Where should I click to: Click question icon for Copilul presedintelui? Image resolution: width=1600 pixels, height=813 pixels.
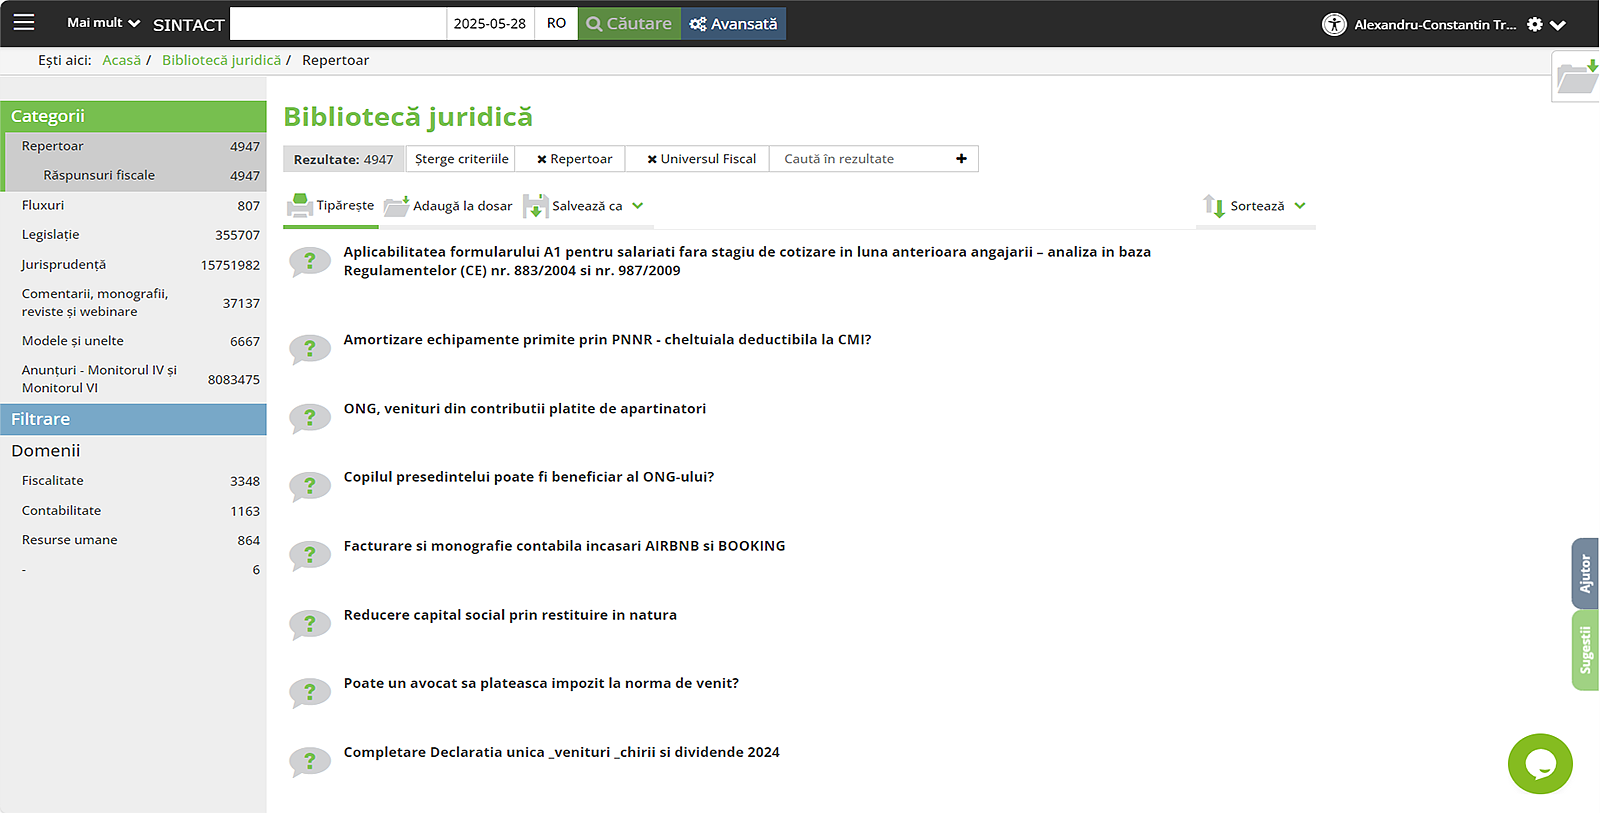click(x=310, y=487)
